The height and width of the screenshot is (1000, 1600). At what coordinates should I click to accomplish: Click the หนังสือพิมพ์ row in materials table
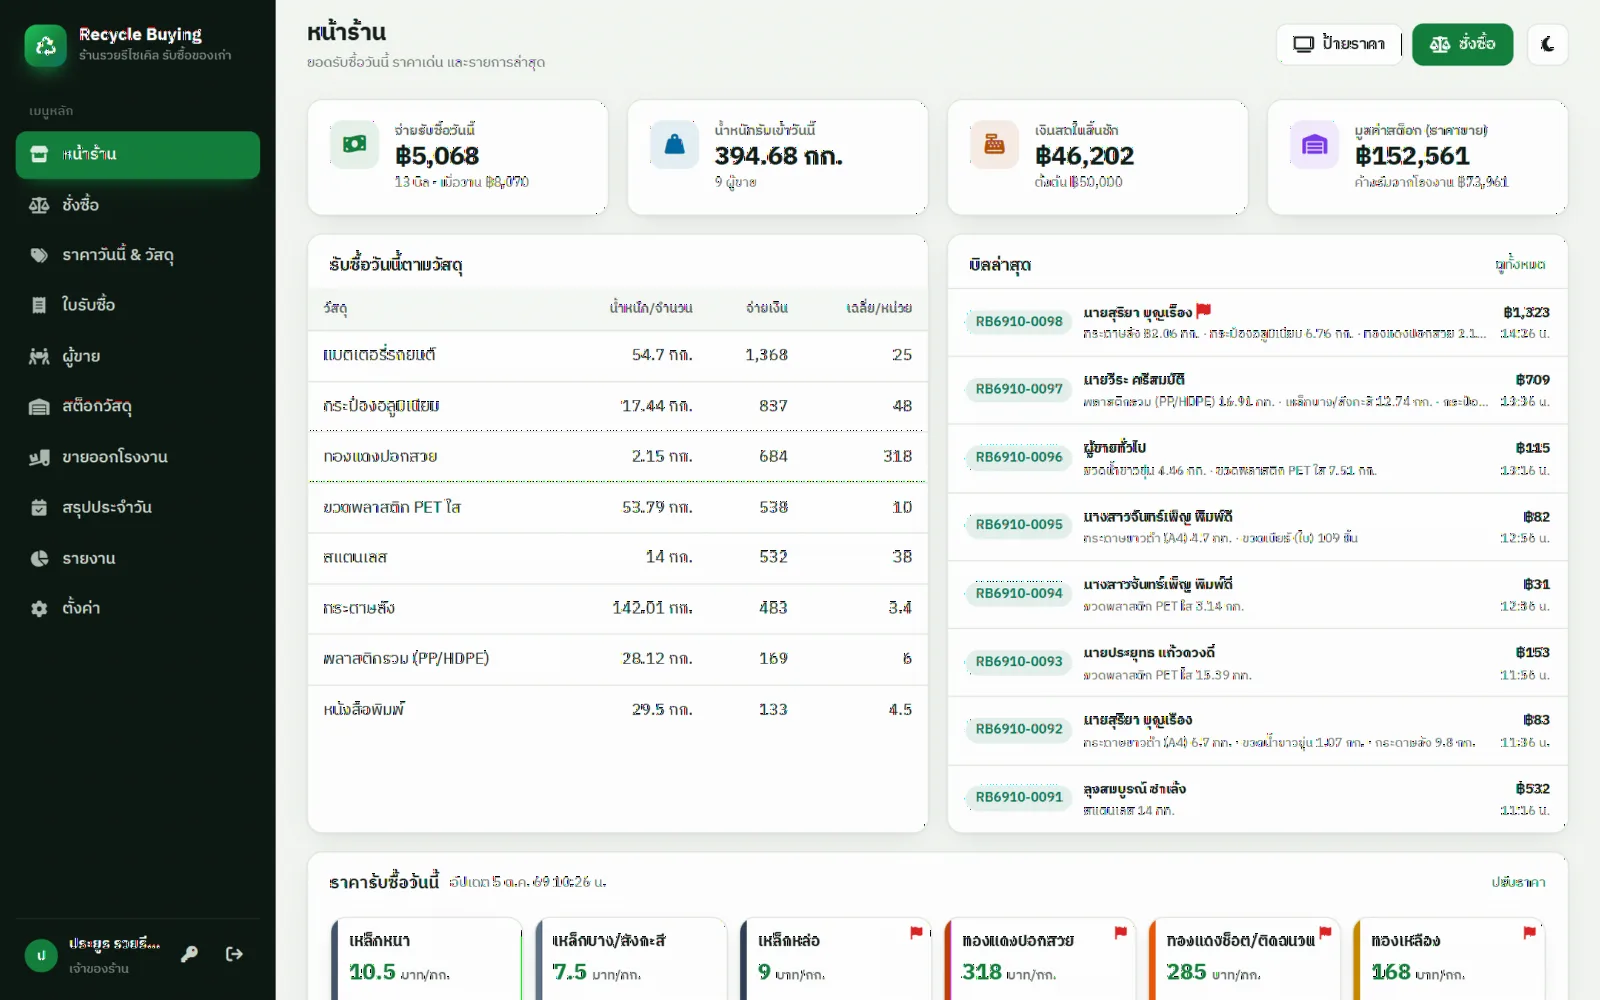[617, 710]
